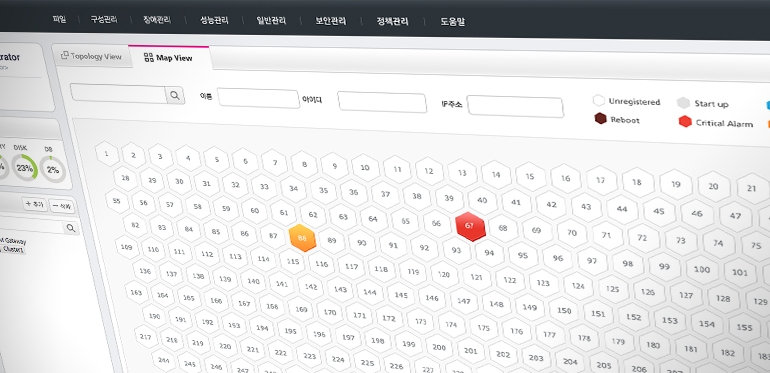Select hexagon node 100
Viewport: 770px width, 373px height.
coord(702,269)
